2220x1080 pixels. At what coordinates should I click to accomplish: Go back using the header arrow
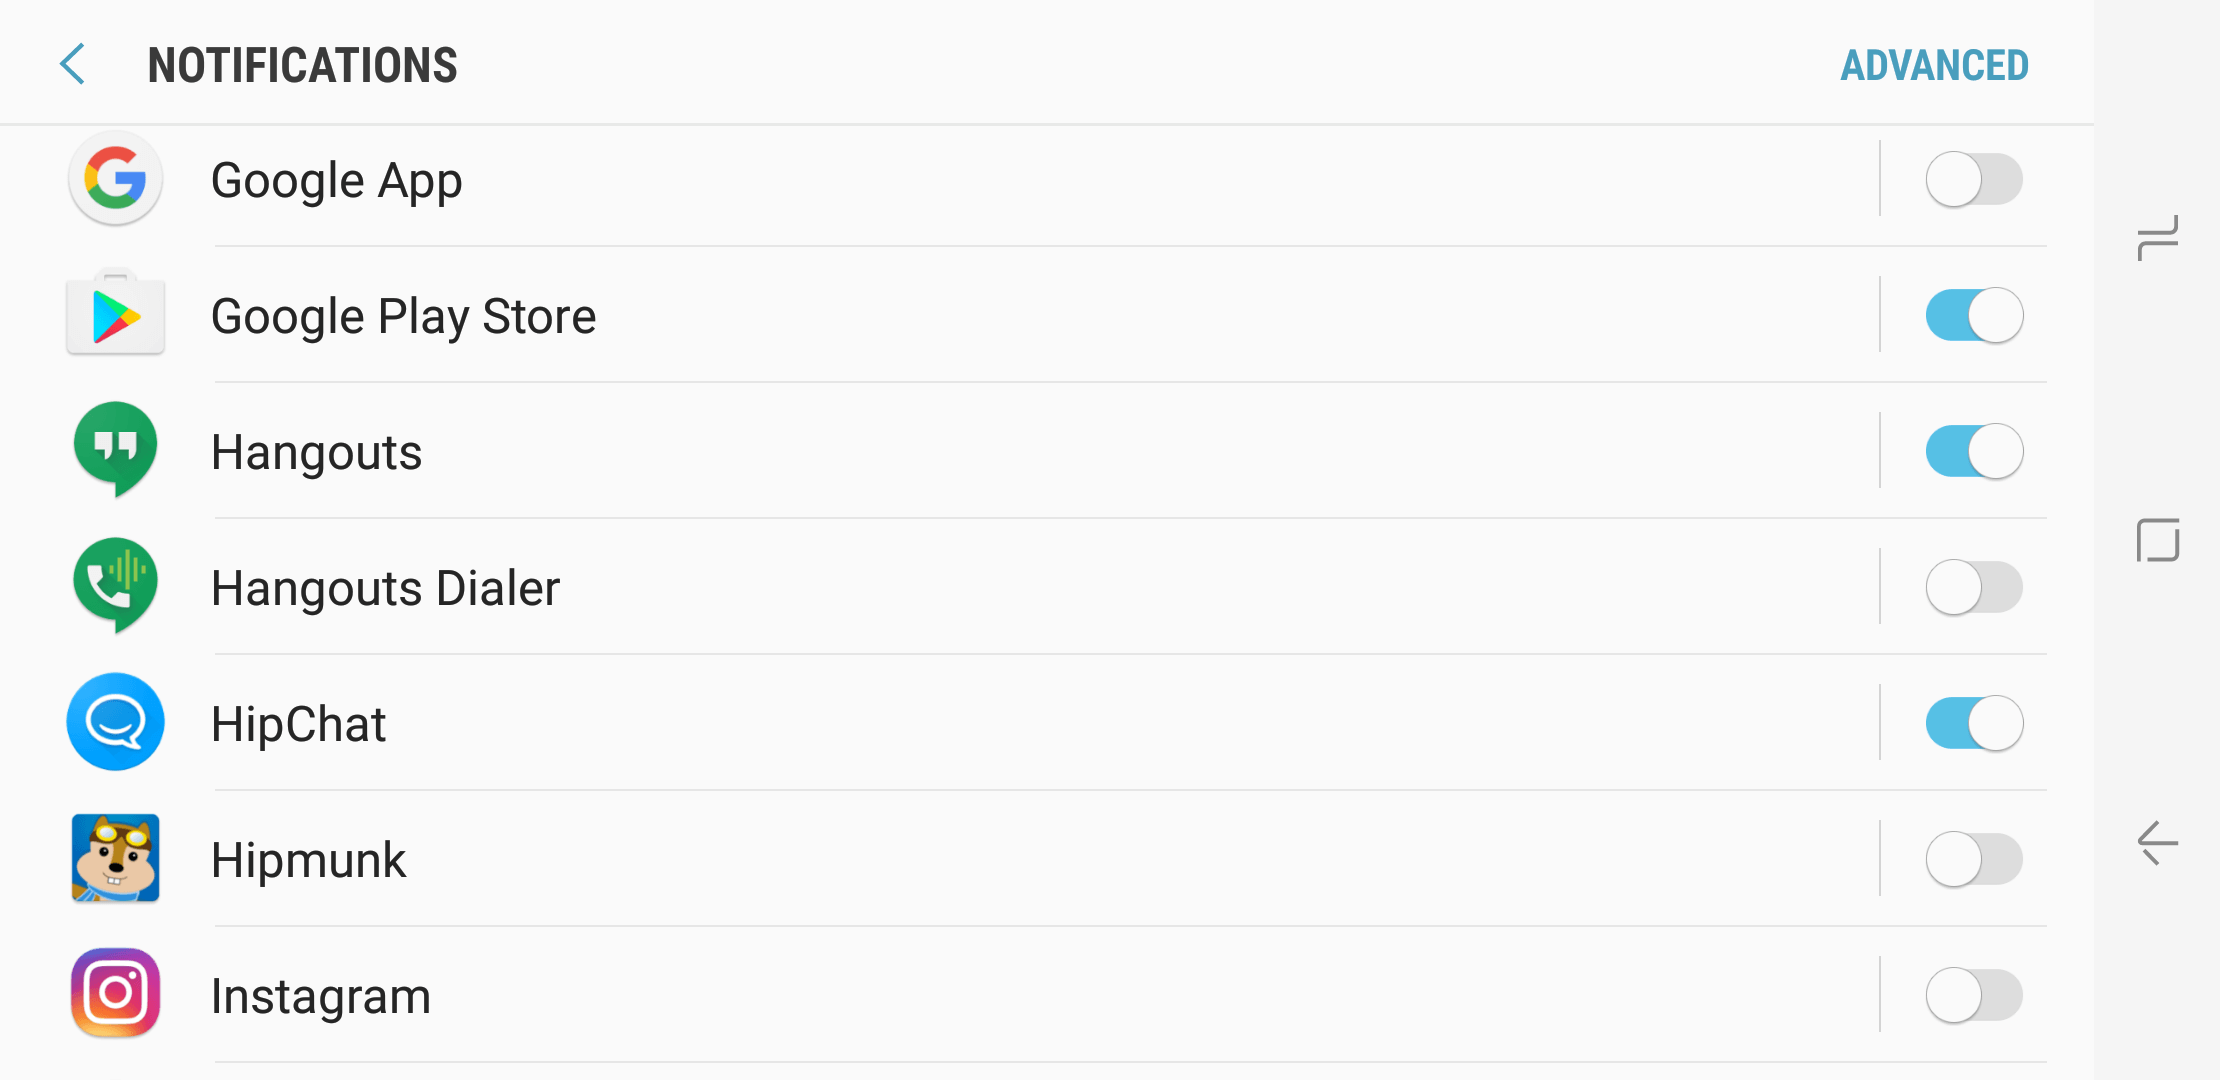click(73, 65)
